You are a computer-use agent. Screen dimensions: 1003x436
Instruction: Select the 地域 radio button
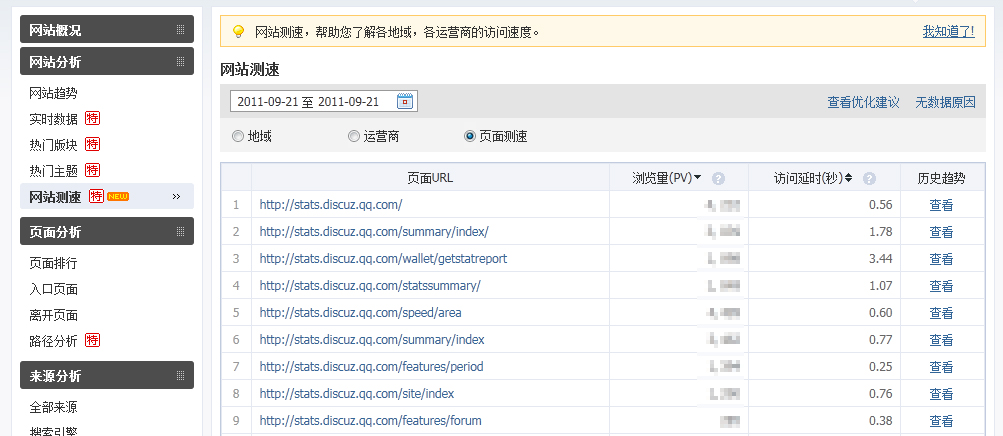pyautogui.click(x=237, y=136)
